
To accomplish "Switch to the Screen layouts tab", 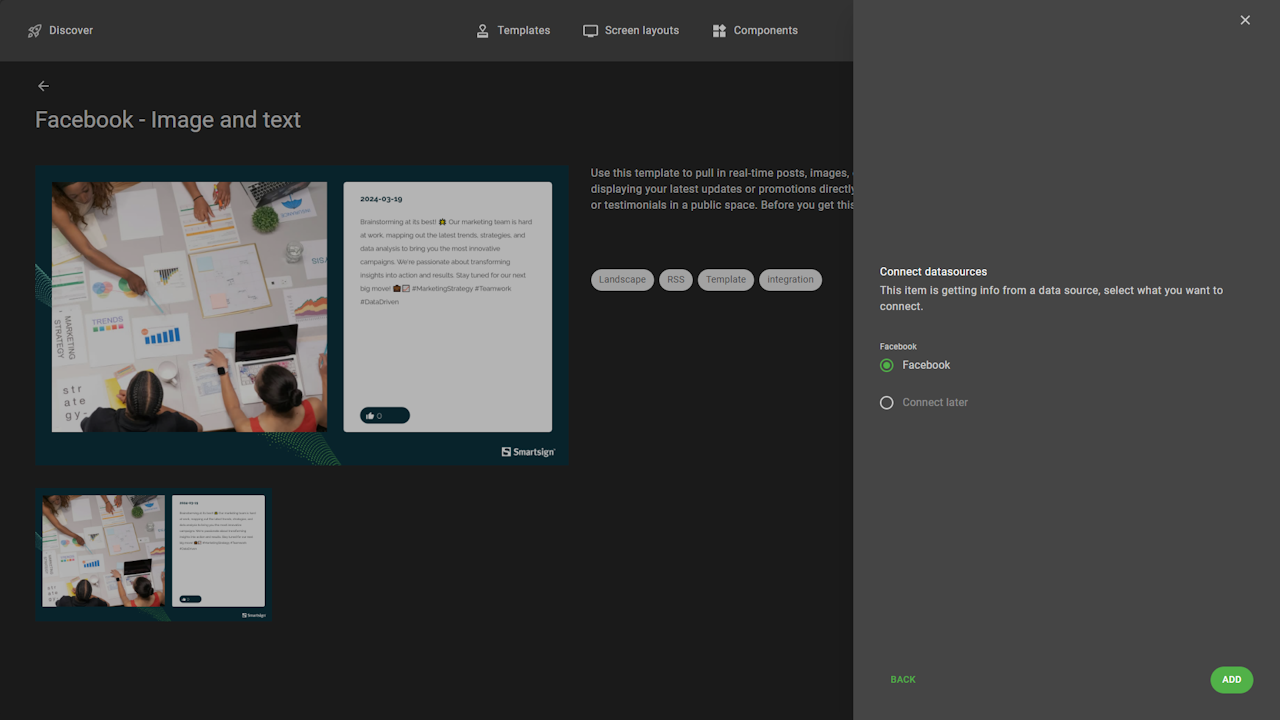I will pos(641,31).
